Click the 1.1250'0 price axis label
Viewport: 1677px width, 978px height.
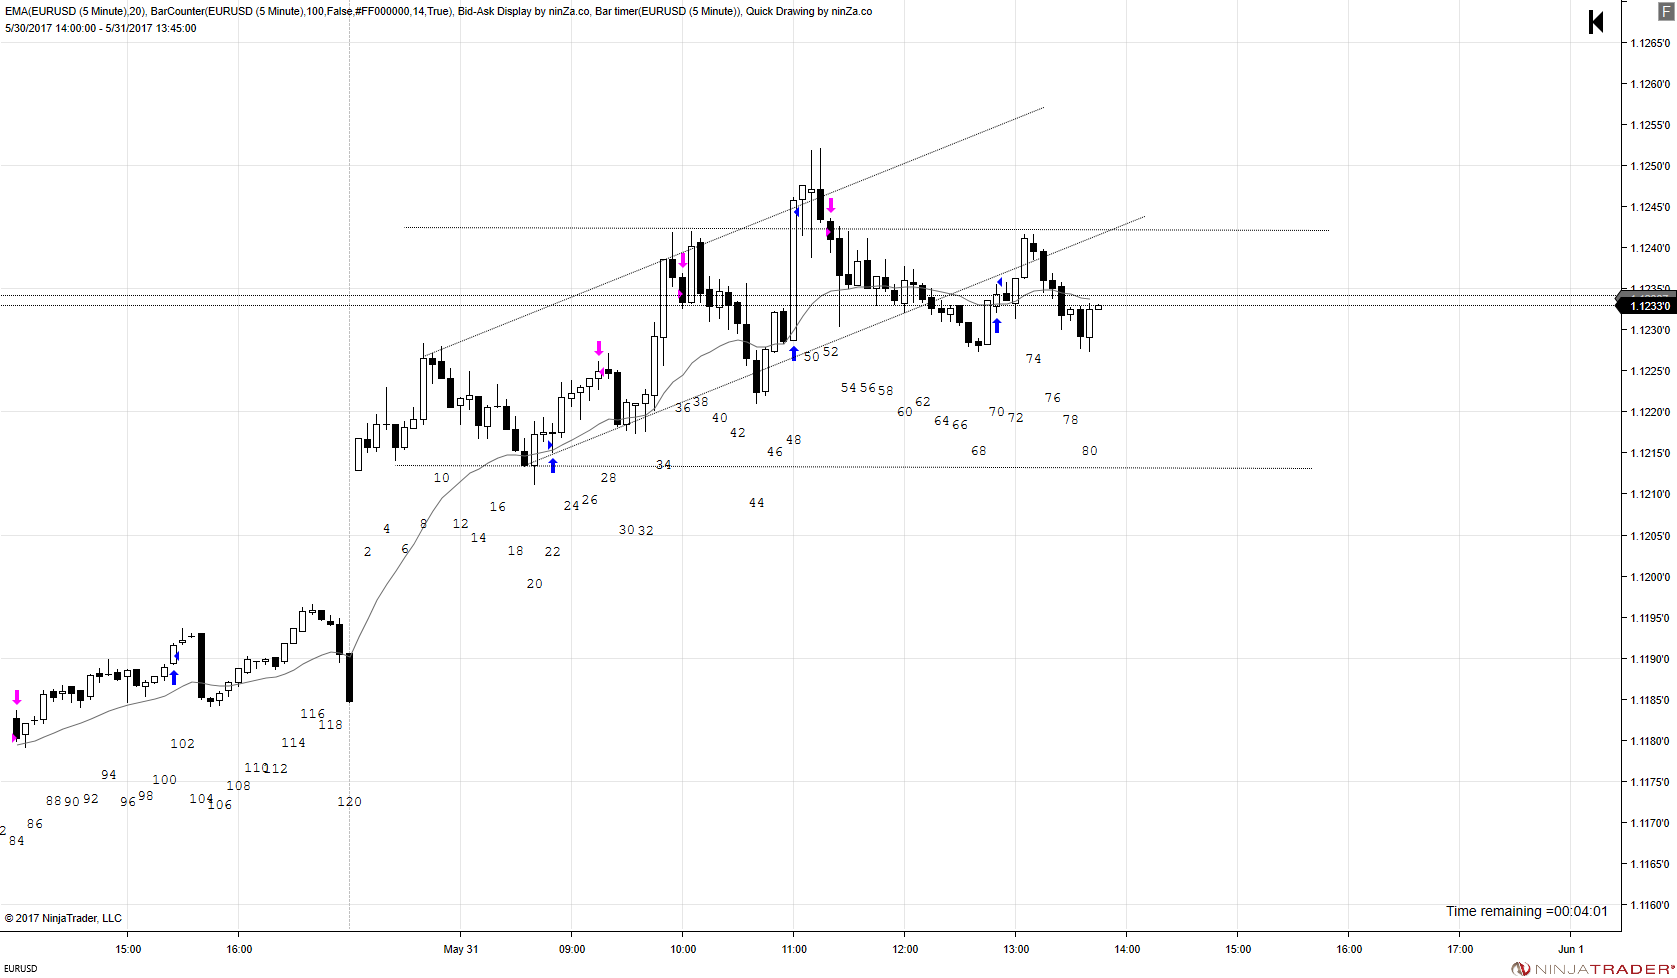(x=1650, y=166)
